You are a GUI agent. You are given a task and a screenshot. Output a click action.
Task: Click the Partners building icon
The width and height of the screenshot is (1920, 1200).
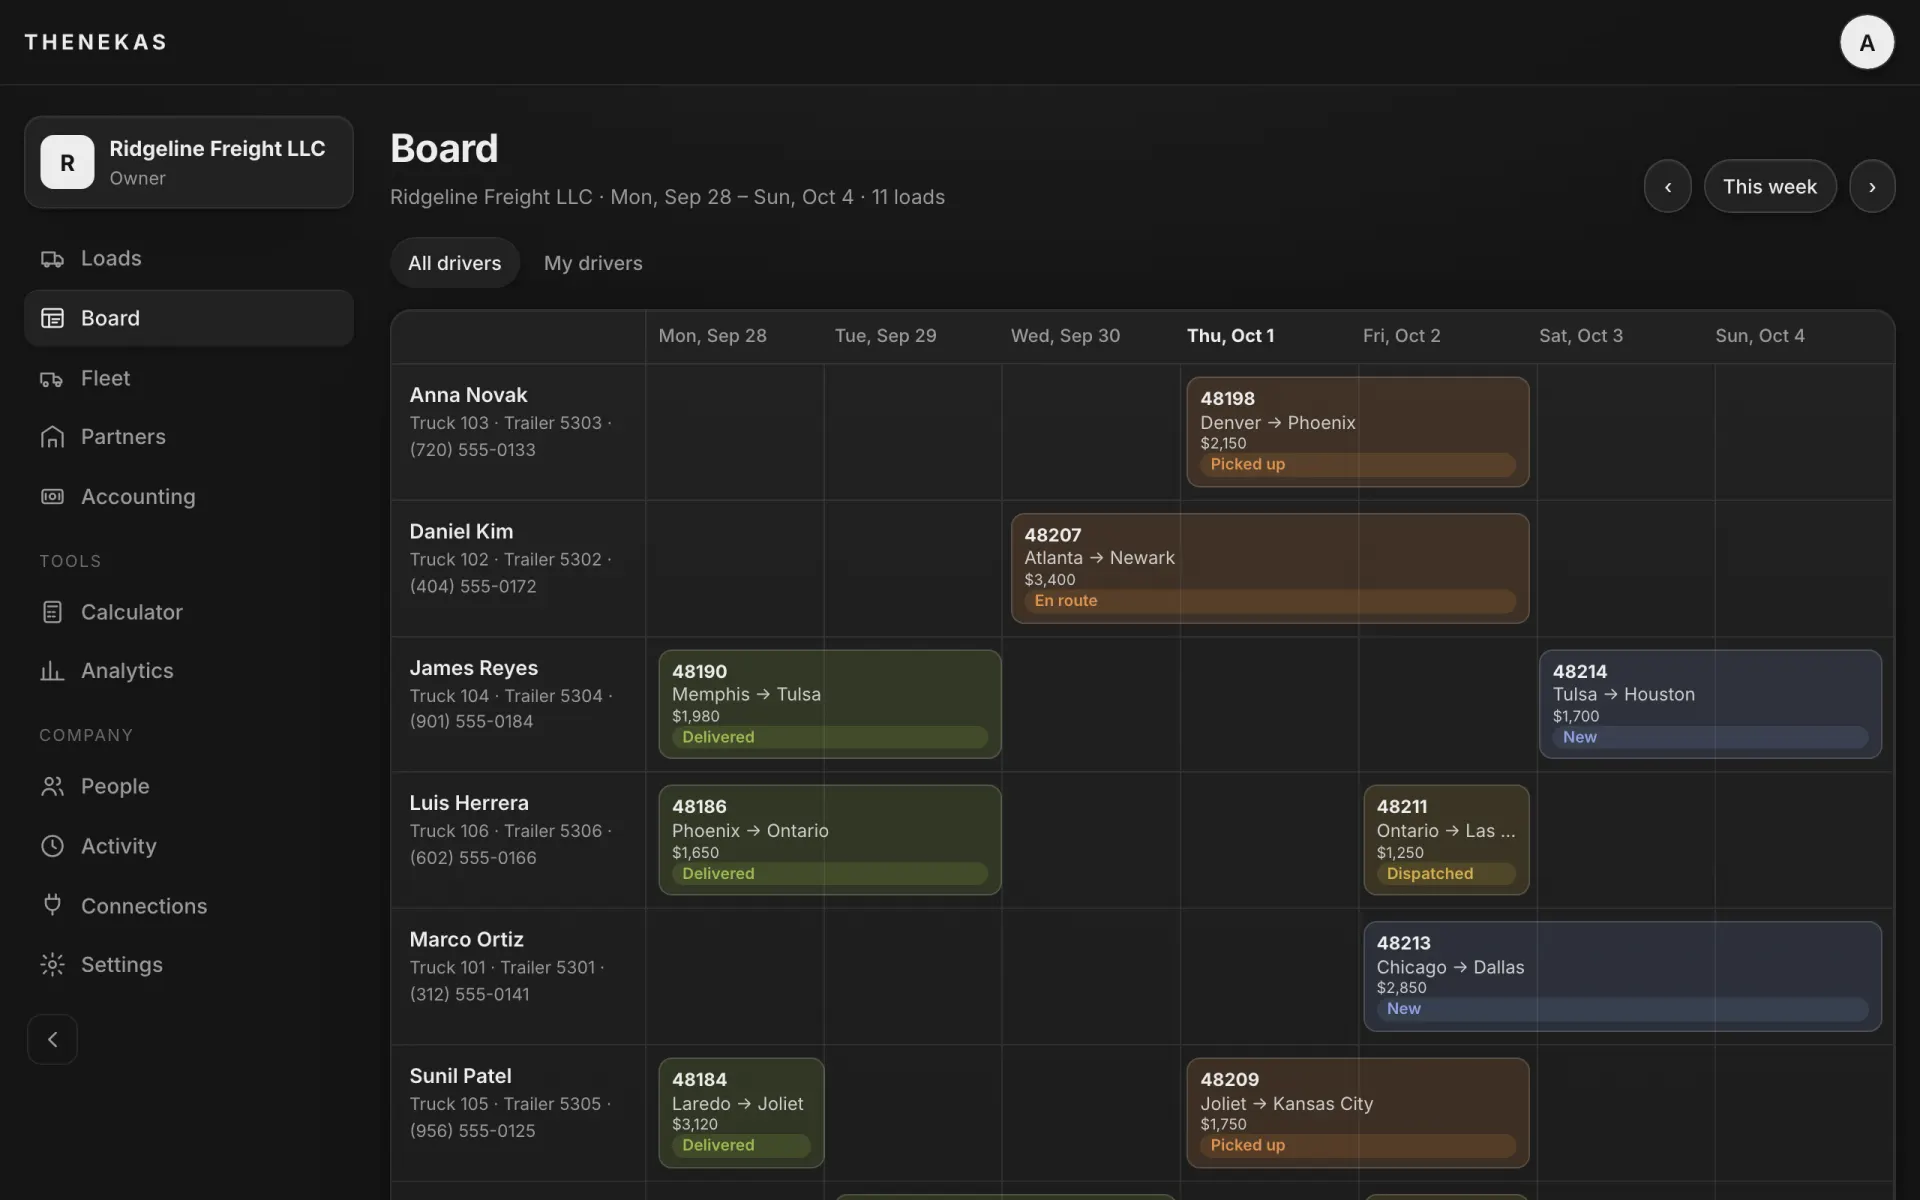point(52,437)
